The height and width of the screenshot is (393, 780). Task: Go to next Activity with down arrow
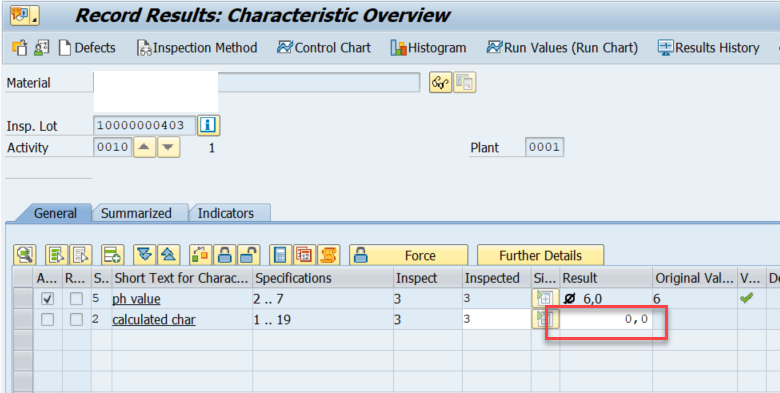coord(169,147)
